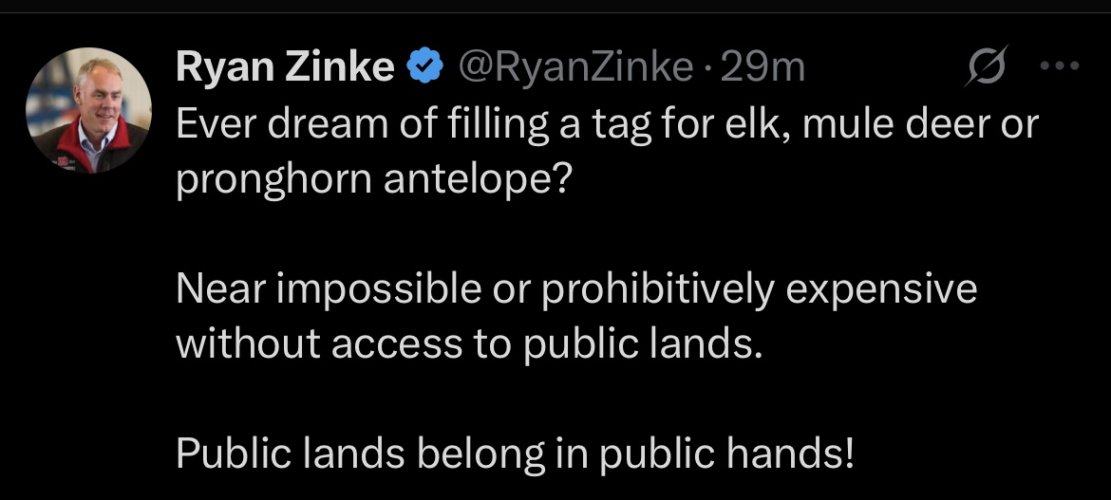Click the Ryan Zinke display name
The height and width of the screenshot is (500, 1111).
click(x=286, y=68)
